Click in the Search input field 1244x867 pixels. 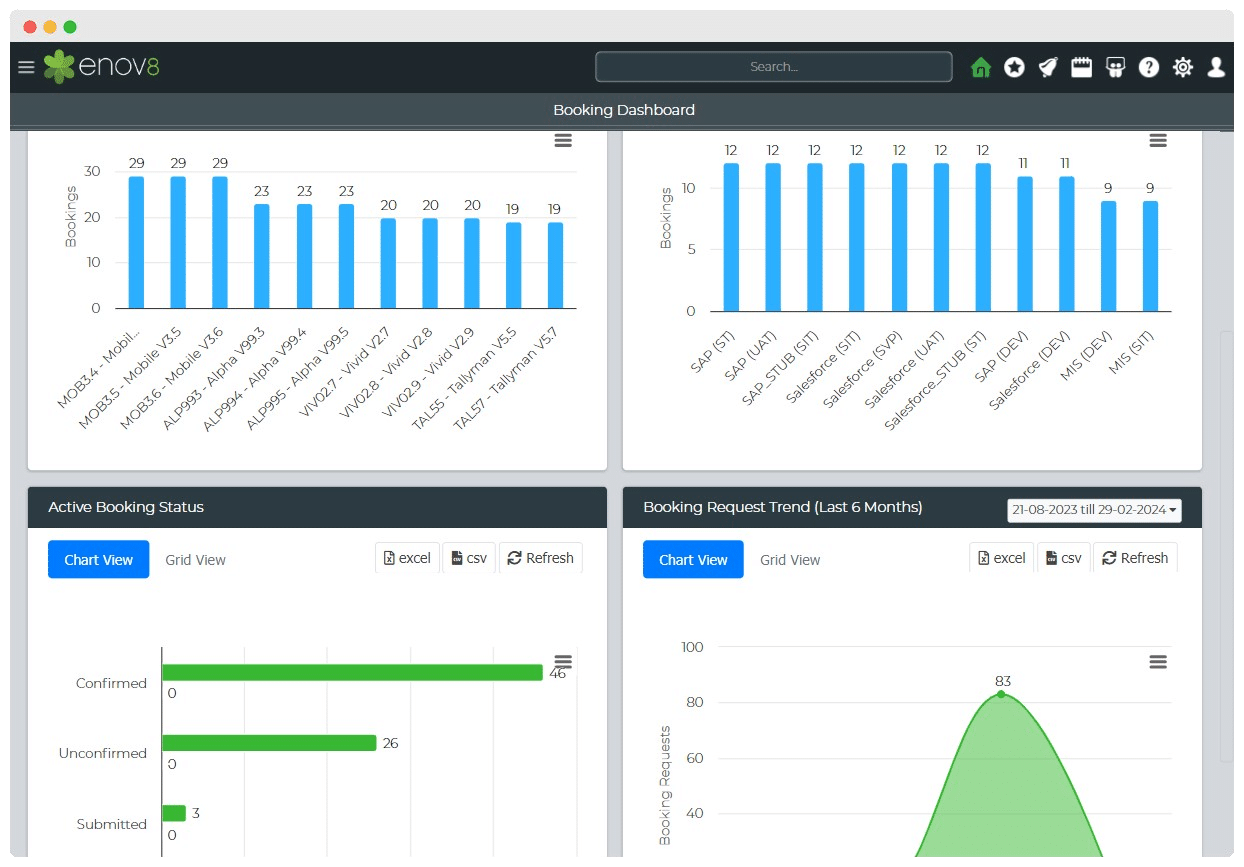[x=773, y=67]
